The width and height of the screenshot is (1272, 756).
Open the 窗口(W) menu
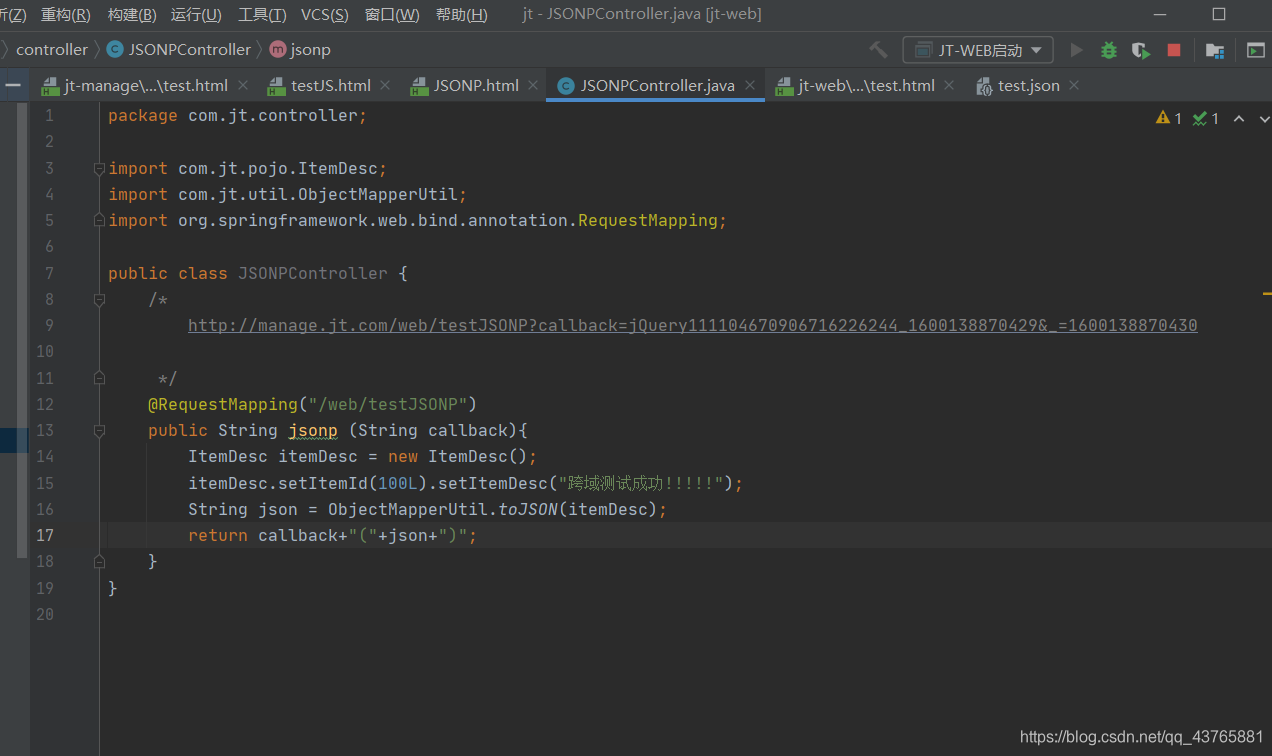[392, 14]
